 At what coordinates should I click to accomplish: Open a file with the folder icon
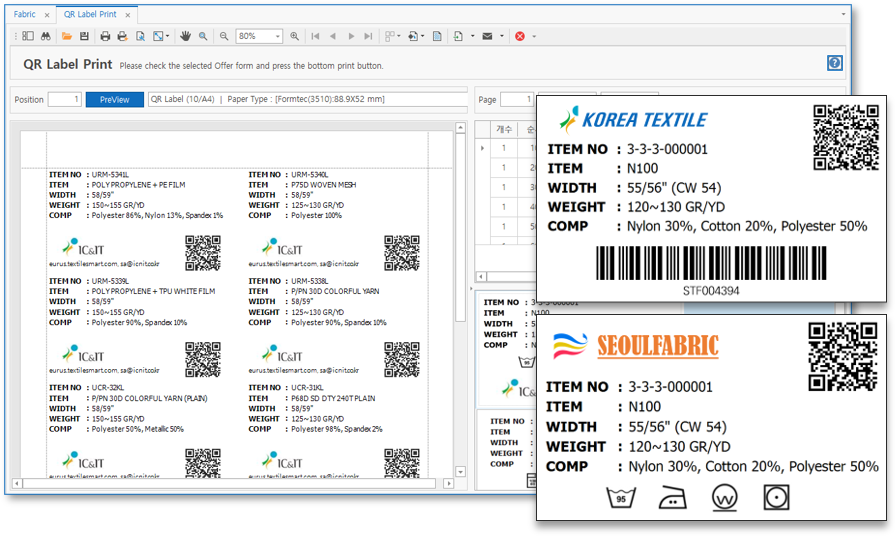click(67, 36)
